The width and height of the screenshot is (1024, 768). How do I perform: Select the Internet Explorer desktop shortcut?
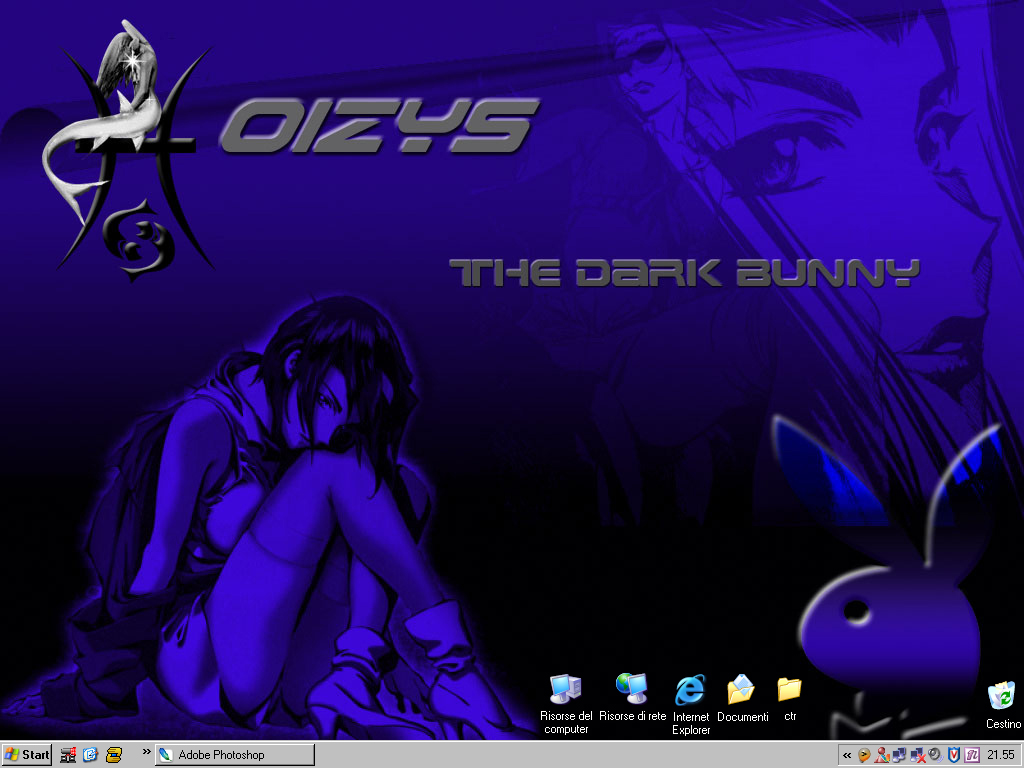tap(690, 692)
